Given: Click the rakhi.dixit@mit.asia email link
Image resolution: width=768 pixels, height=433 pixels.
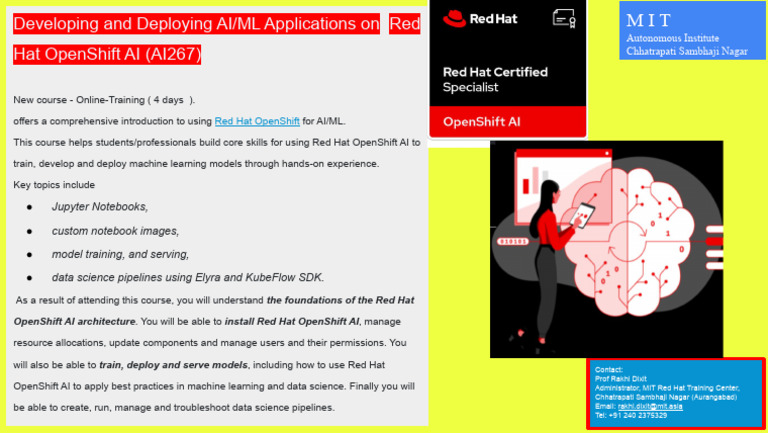Looking at the screenshot, I should (x=650, y=406).
